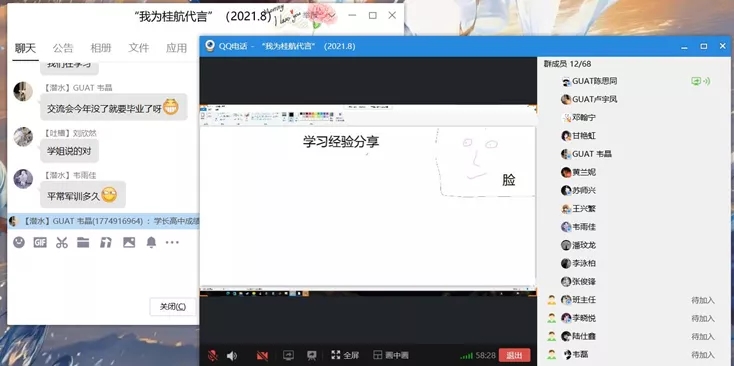Click the speaker volume icon
The width and height of the screenshot is (734, 366).
pos(232,355)
